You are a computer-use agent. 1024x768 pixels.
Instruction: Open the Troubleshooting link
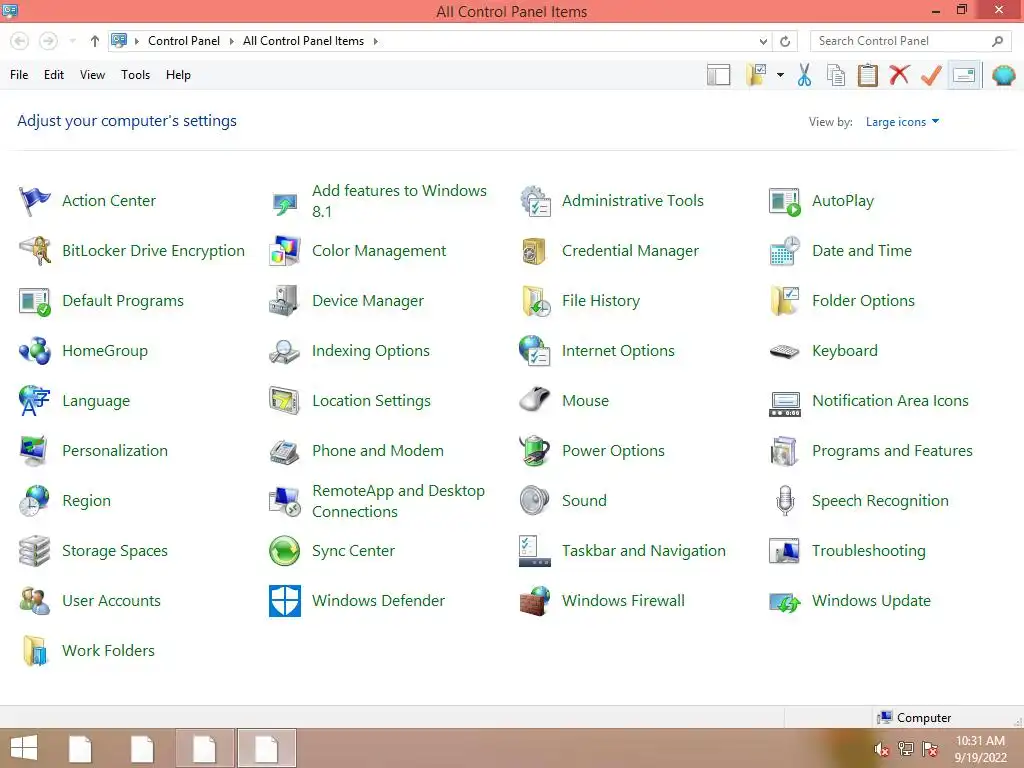[x=869, y=551]
